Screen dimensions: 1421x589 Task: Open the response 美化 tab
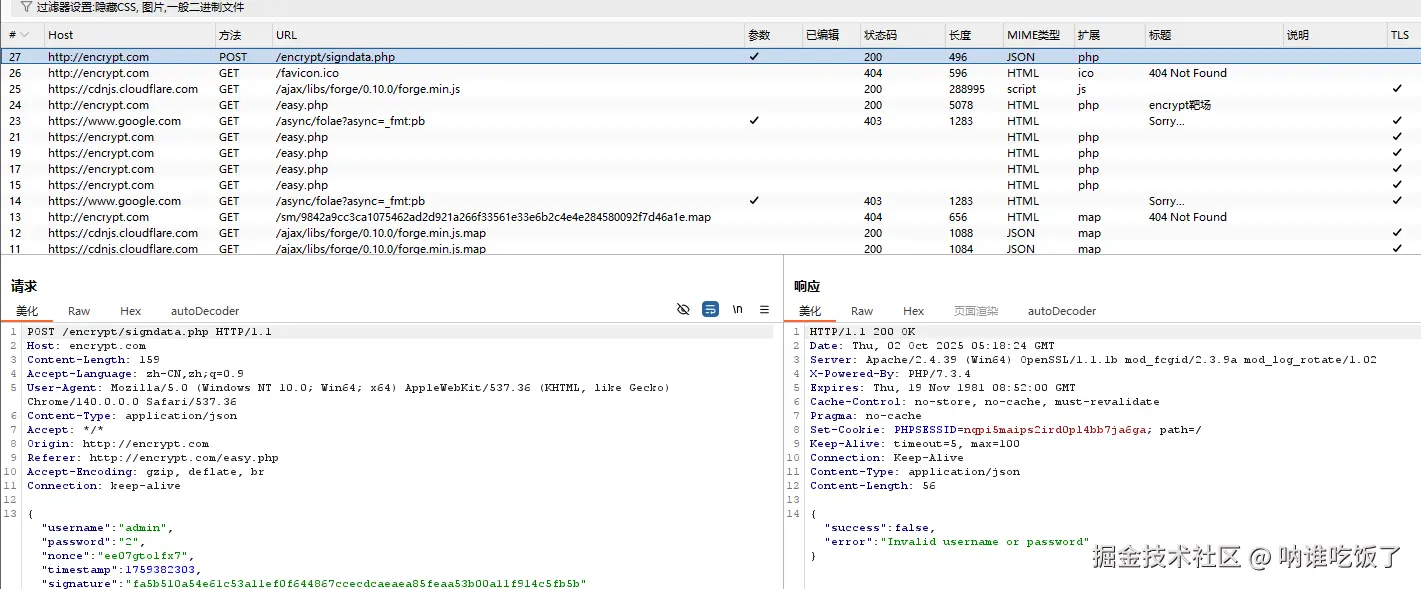pos(810,311)
